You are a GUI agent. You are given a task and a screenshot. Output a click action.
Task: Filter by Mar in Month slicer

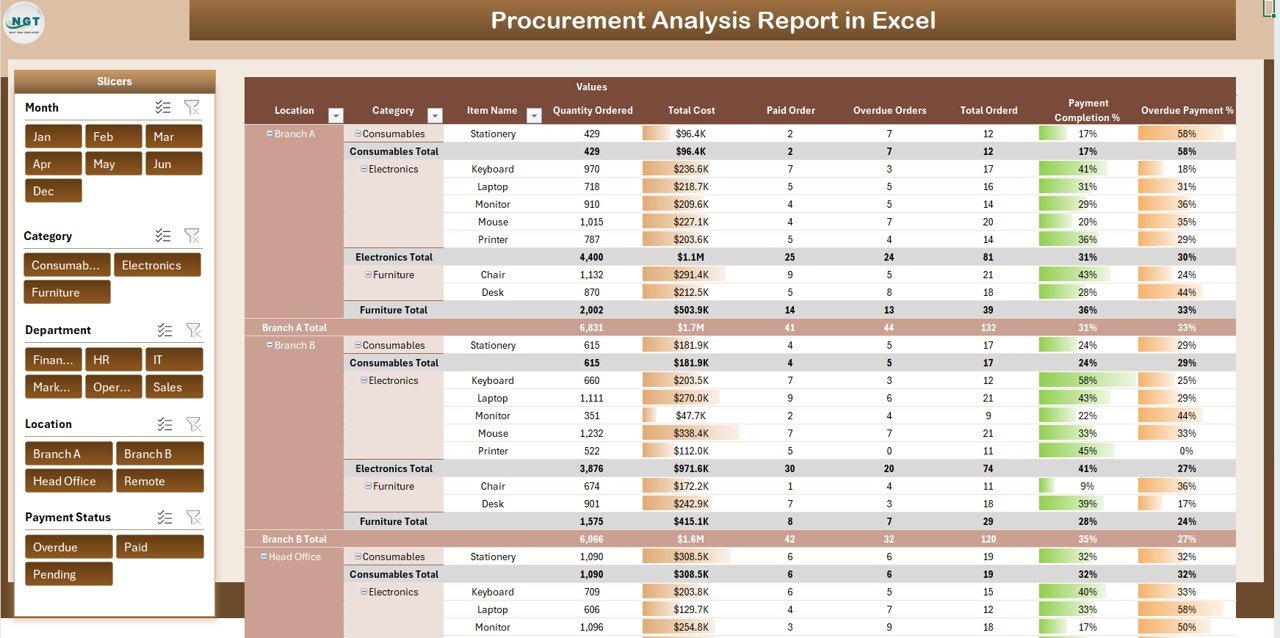pyautogui.click(x=174, y=137)
